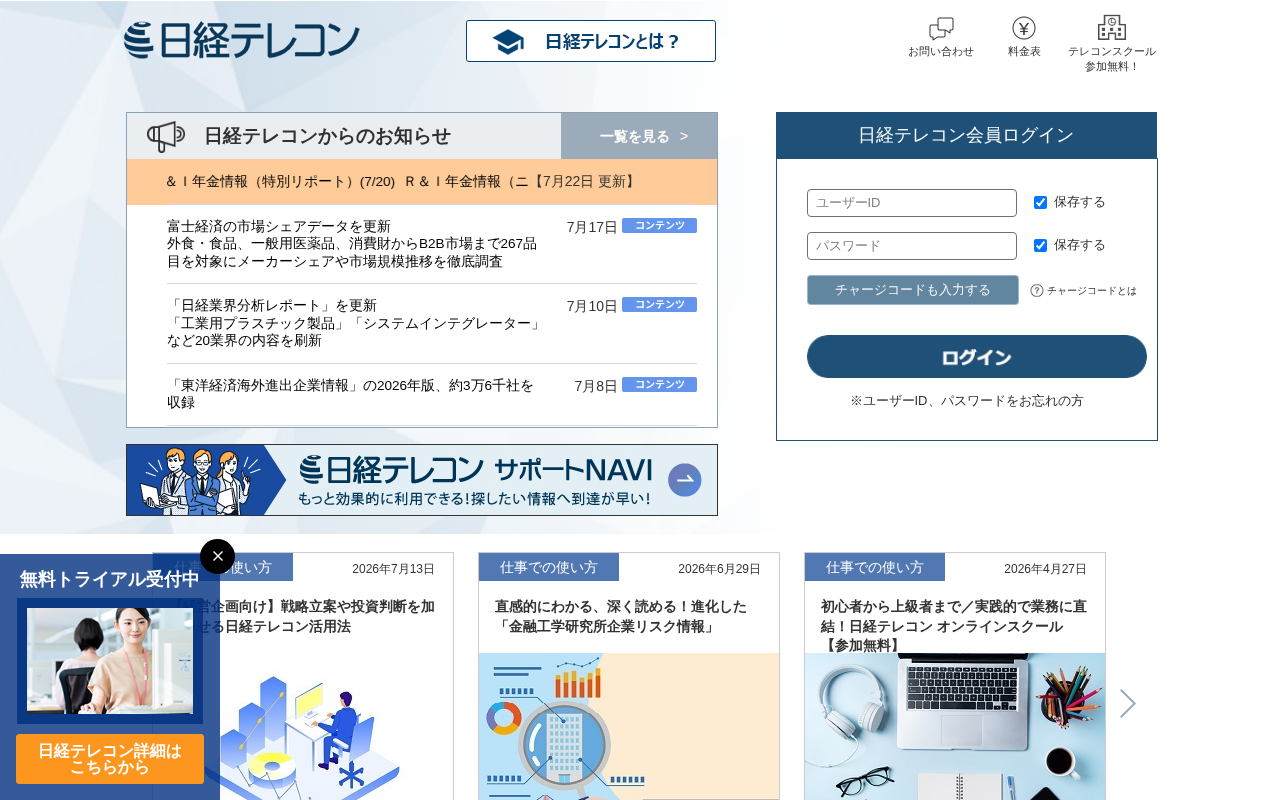Viewport: 1280px width, 800px height.
Task: Click the 日経テレコン logo
Action: click(x=241, y=40)
